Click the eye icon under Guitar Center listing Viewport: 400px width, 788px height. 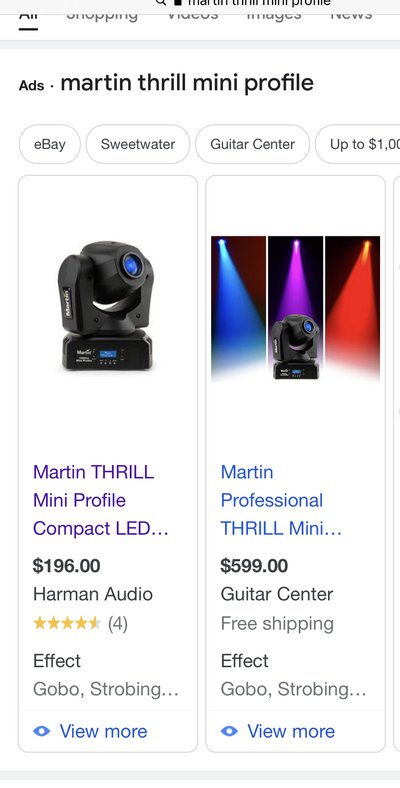pyautogui.click(x=229, y=731)
